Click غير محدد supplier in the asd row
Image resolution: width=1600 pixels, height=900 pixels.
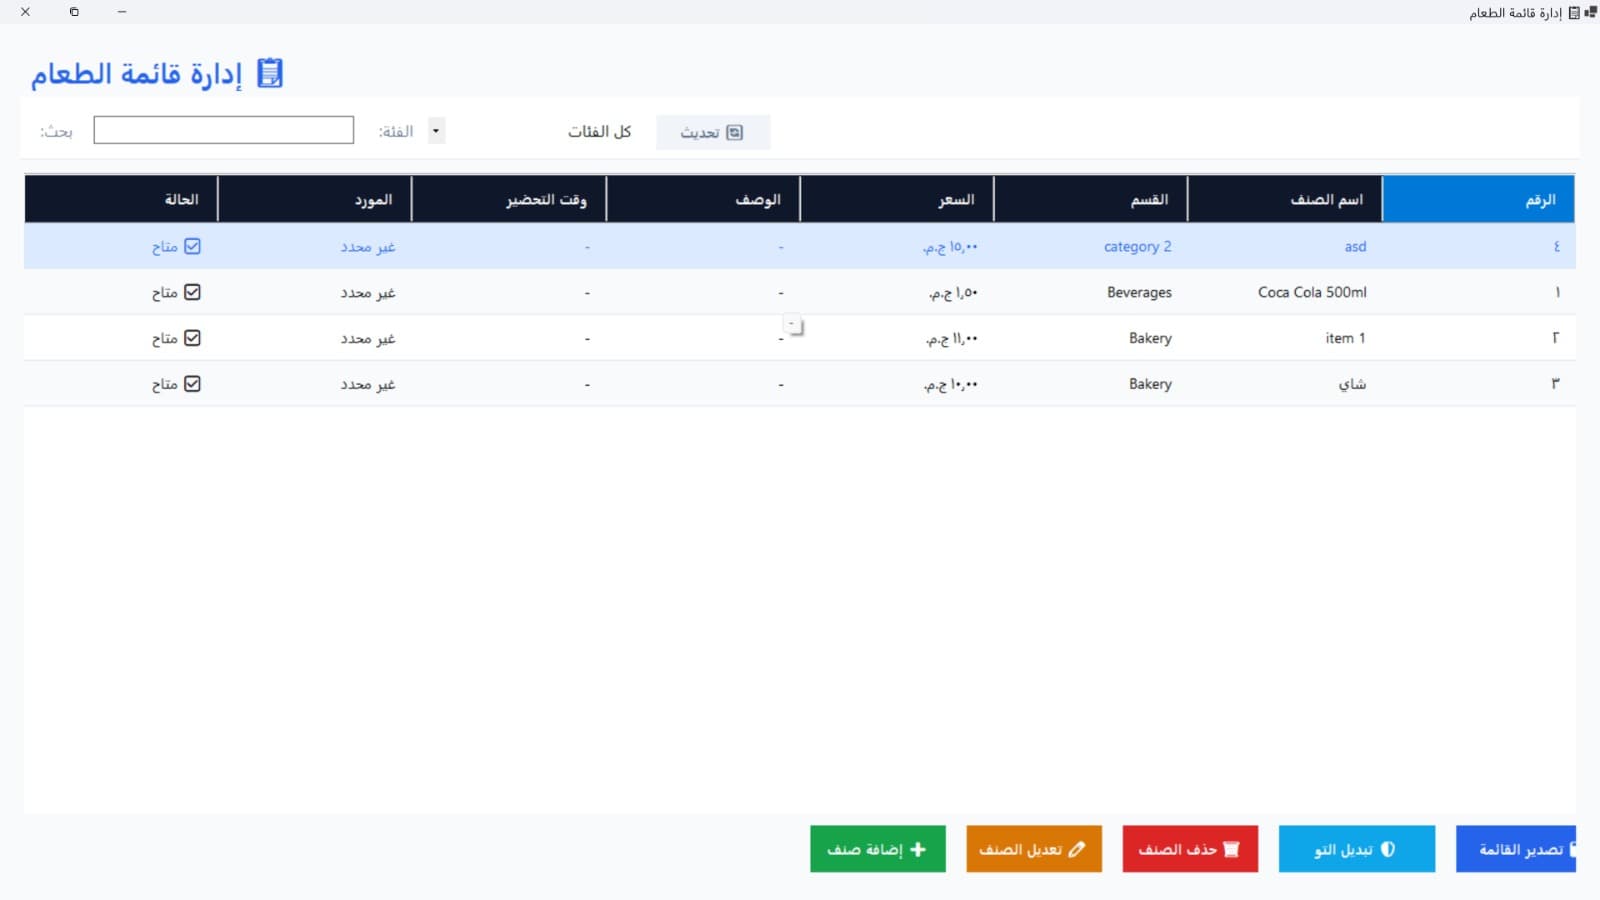tap(368, 246)
